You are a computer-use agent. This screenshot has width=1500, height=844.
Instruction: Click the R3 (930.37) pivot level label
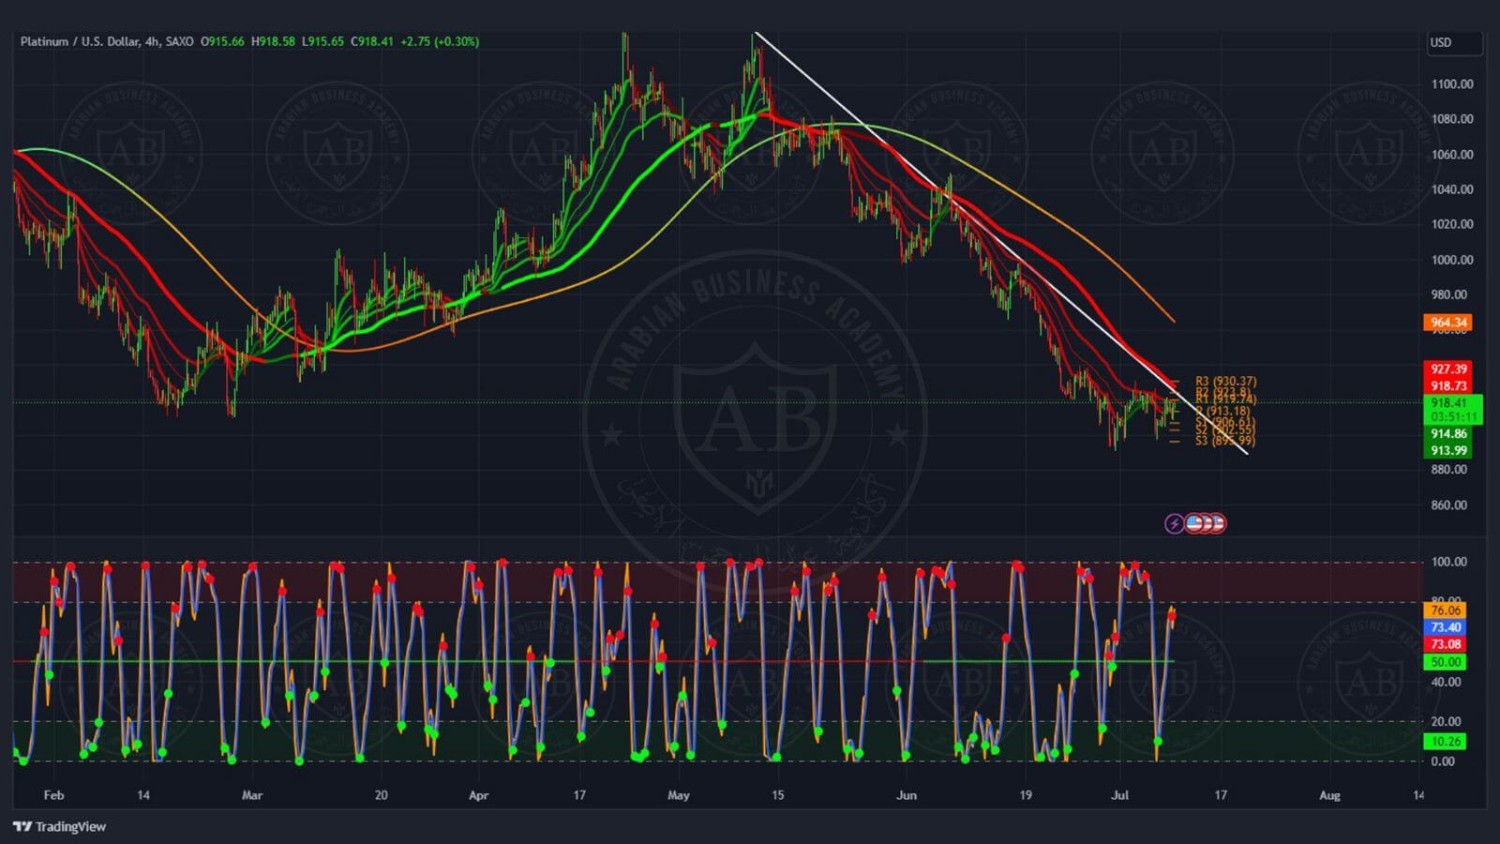tap(1226, 381)
